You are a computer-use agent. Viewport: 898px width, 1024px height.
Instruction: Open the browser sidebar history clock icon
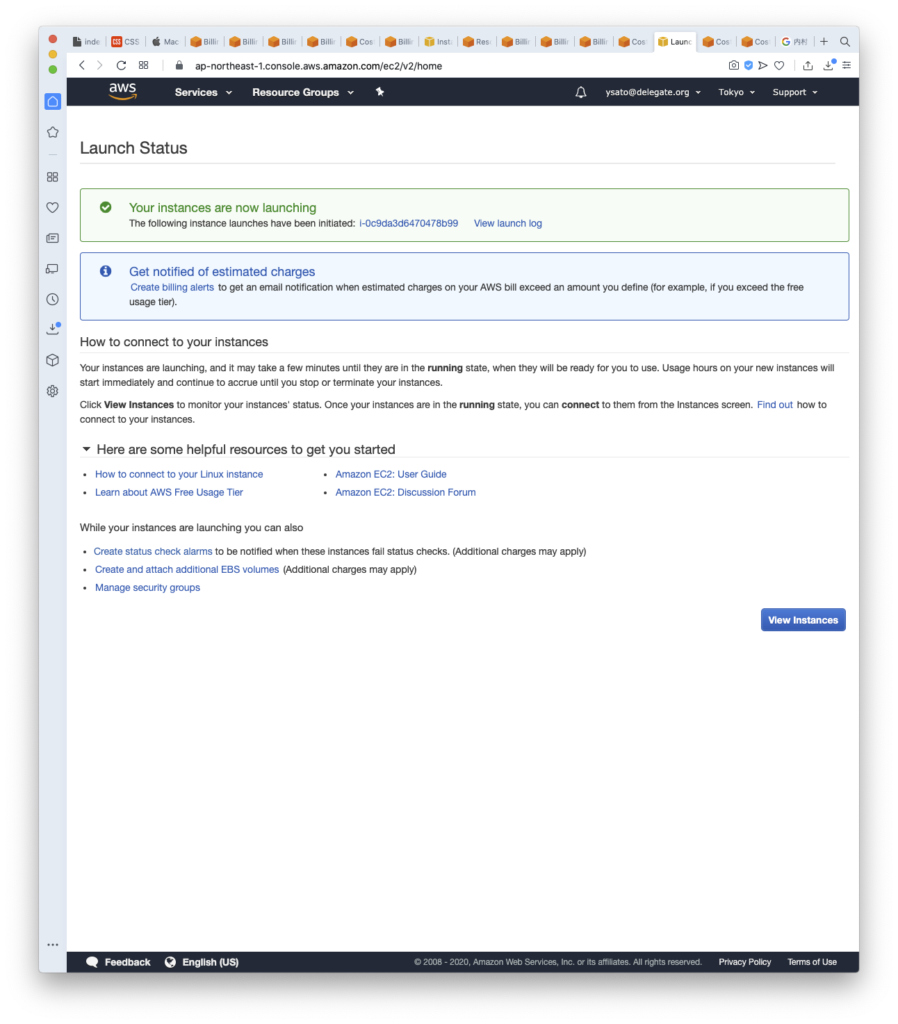(53, 299)
